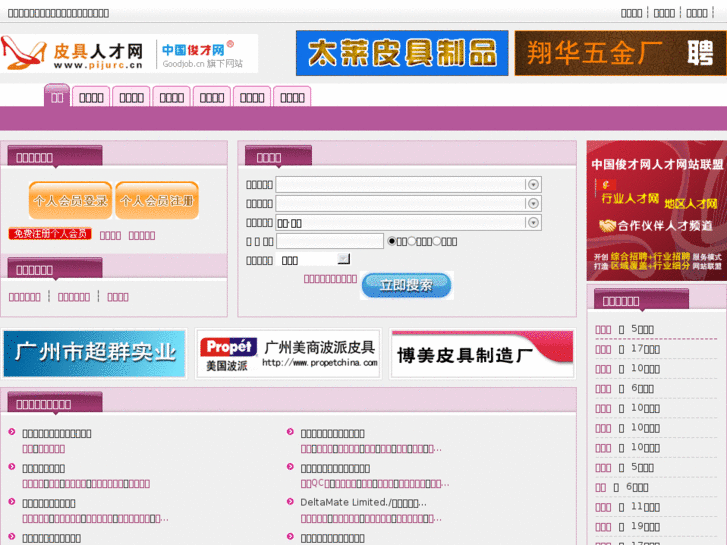Viewport: 727px width, 545px height.
Task: Click 地区人才网 in the red alliance banner
Action: pos(690,204)
